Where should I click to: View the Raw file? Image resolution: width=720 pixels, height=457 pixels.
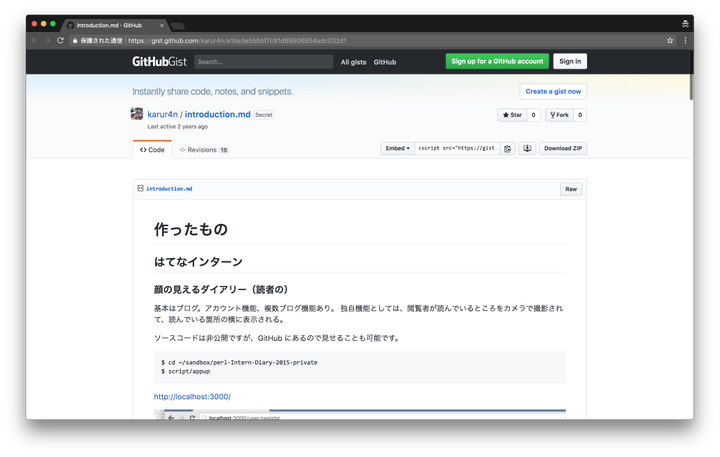(571, 189)
